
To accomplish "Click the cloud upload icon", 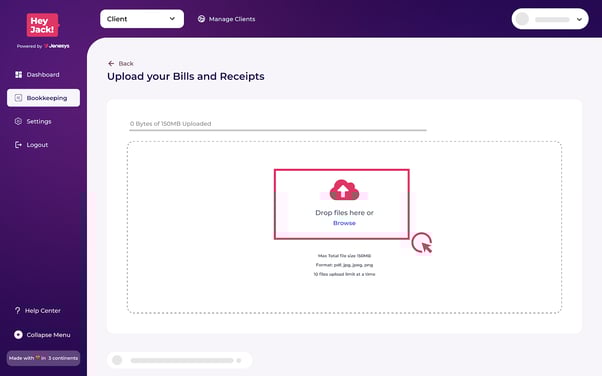I will pos(344,190).
